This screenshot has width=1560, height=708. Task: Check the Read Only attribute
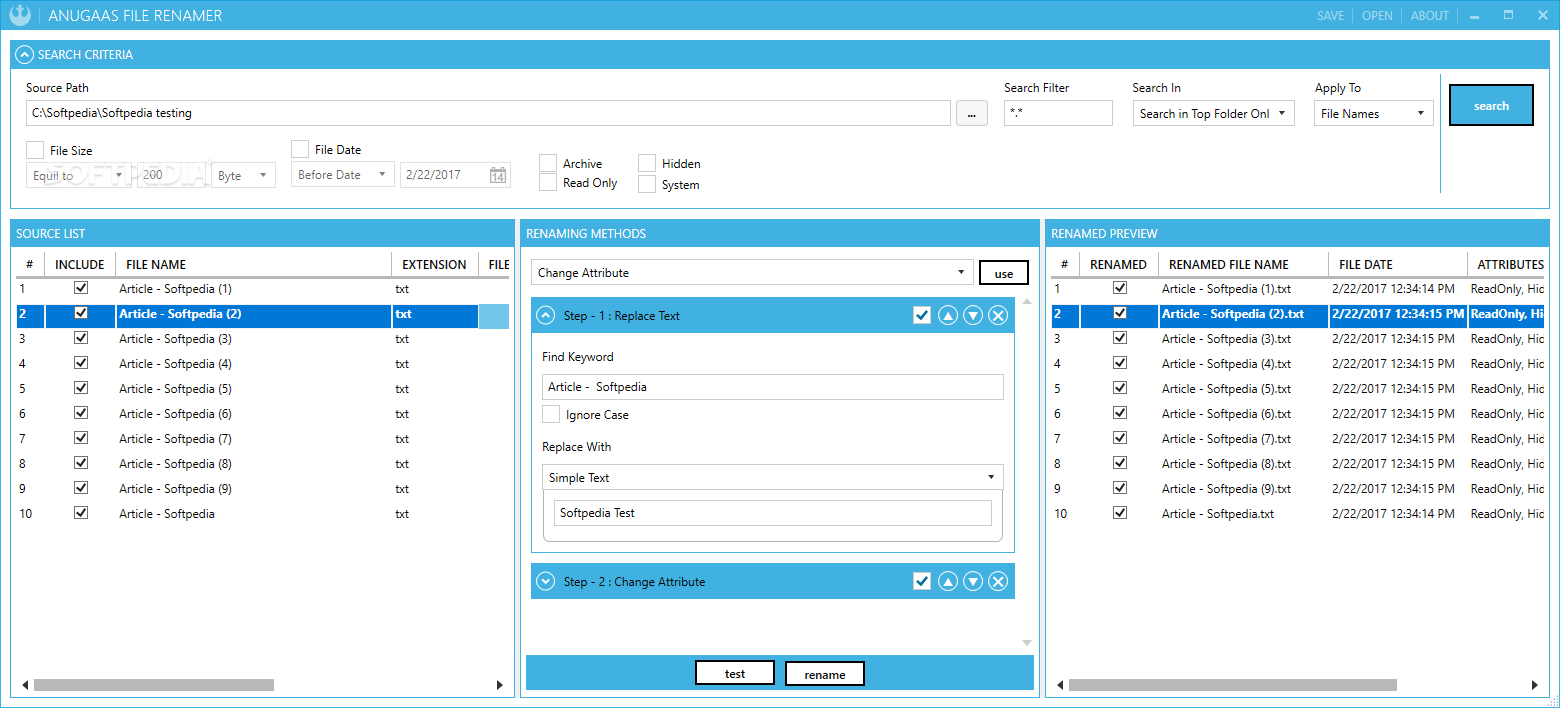click(548, 182)
